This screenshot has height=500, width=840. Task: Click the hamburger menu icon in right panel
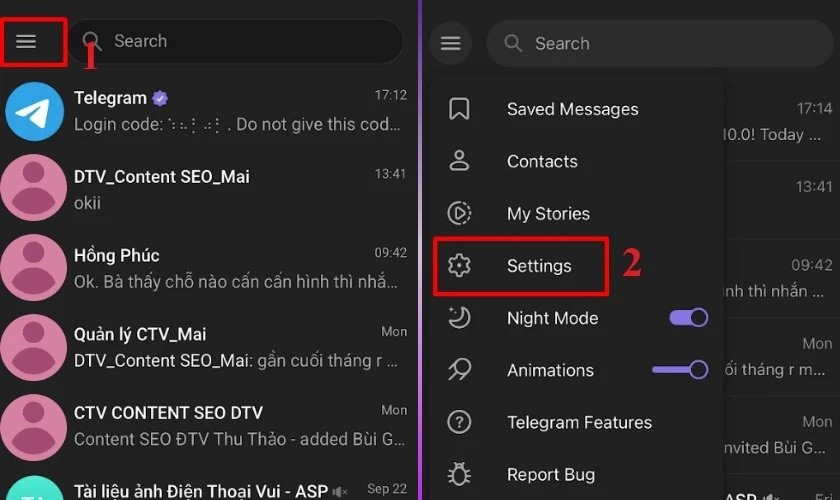coord(451,43)
